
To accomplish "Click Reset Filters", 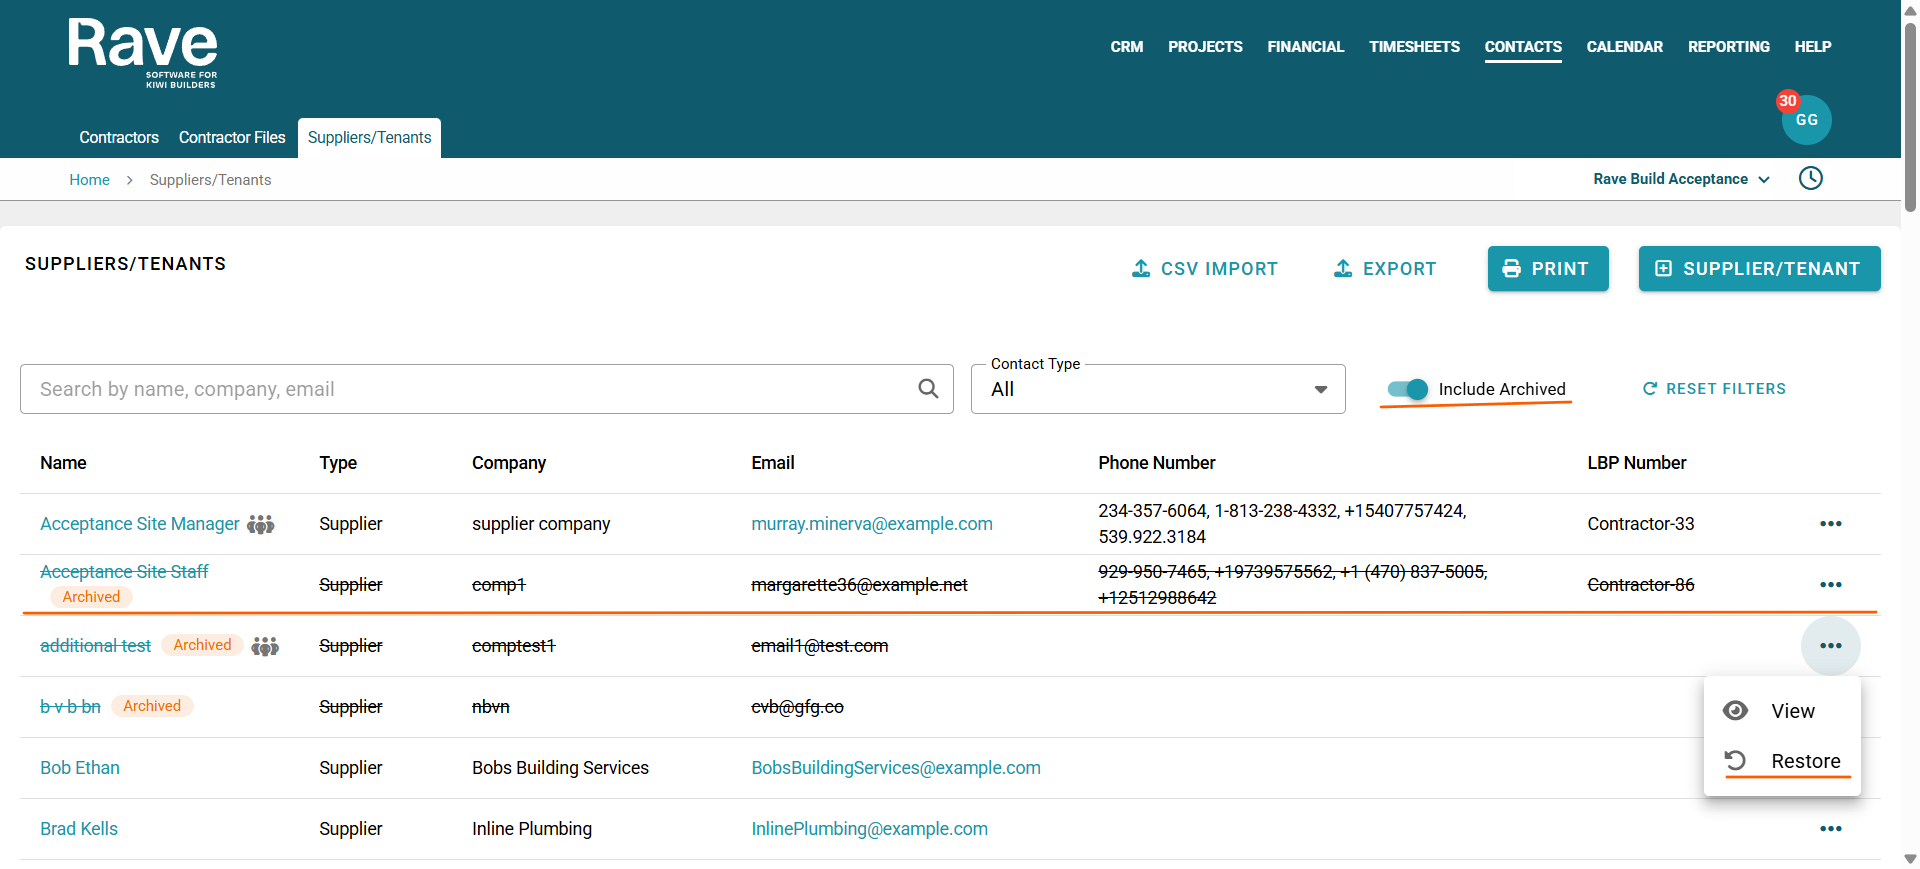I will (1714, 389).
